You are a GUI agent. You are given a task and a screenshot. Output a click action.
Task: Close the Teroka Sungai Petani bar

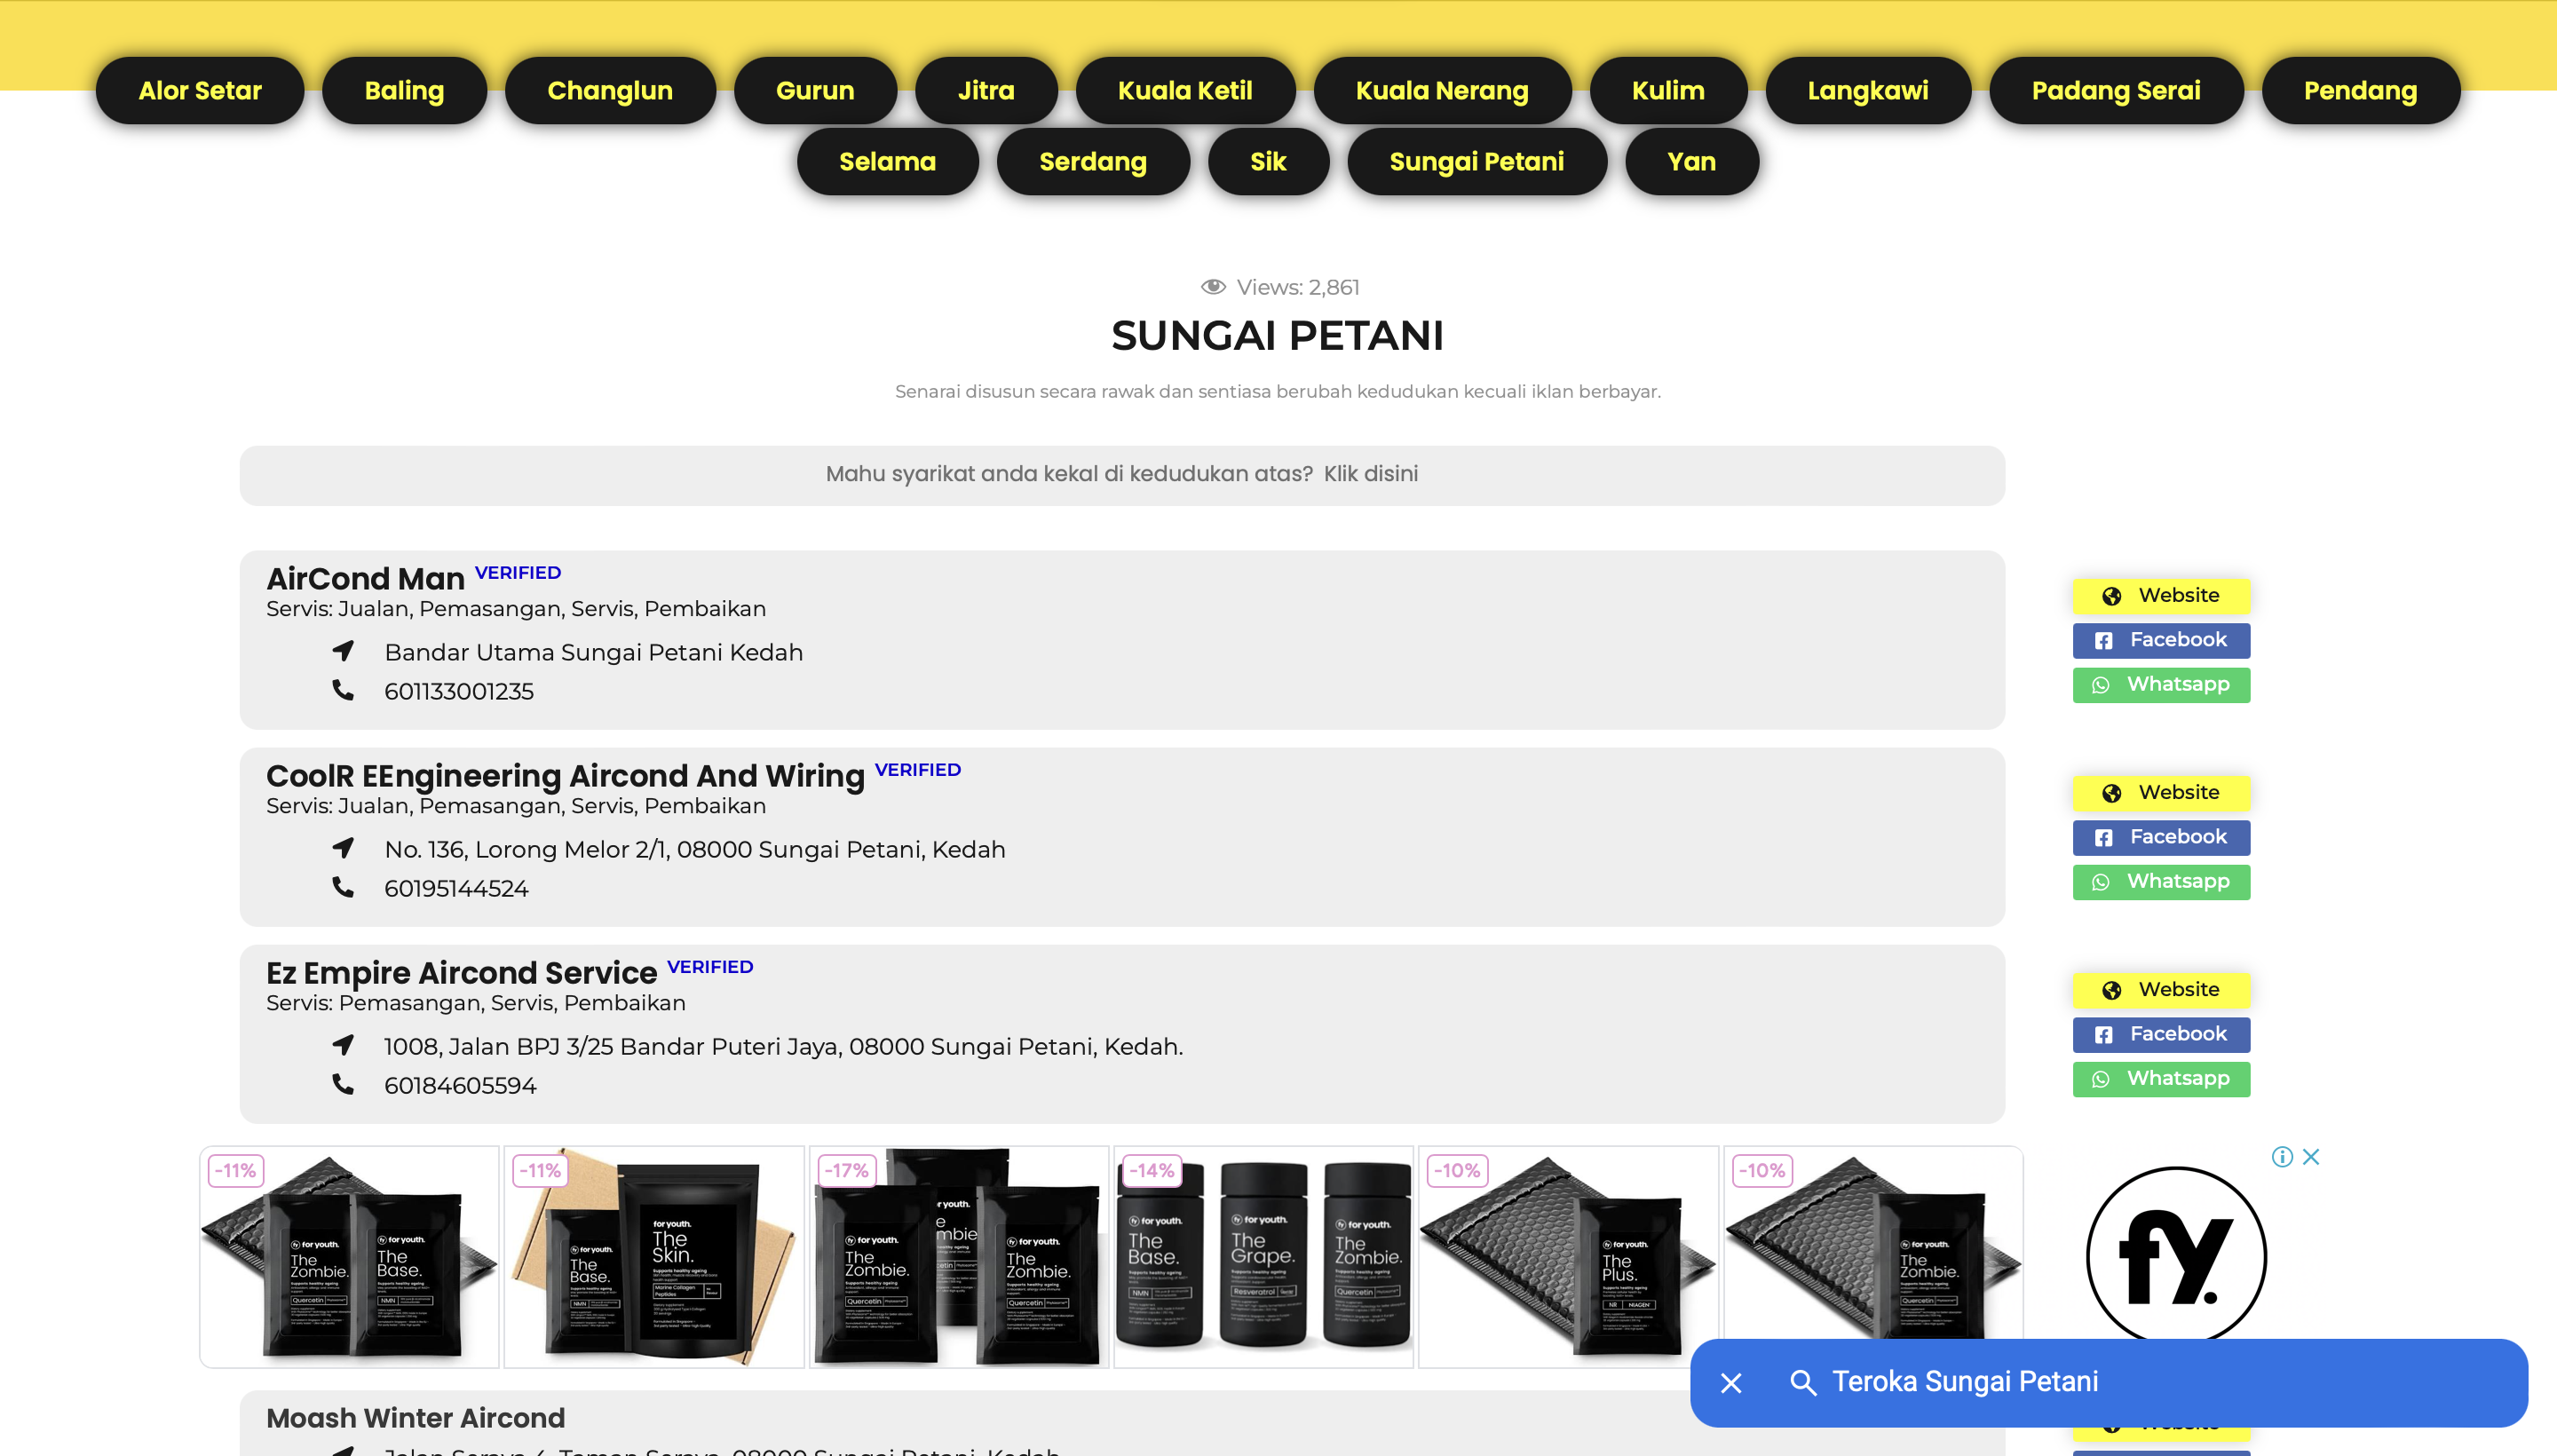1731,1382
